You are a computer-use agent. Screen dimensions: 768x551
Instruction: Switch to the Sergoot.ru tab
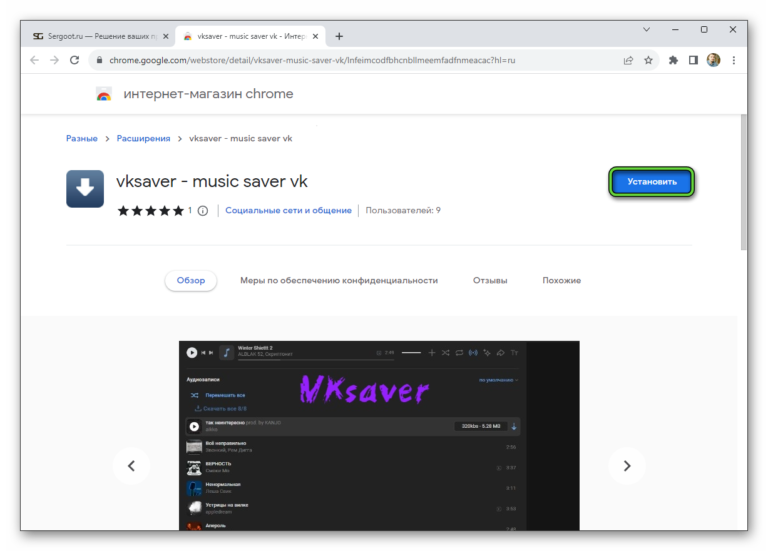pyautogui.click(x=98, y=36)
